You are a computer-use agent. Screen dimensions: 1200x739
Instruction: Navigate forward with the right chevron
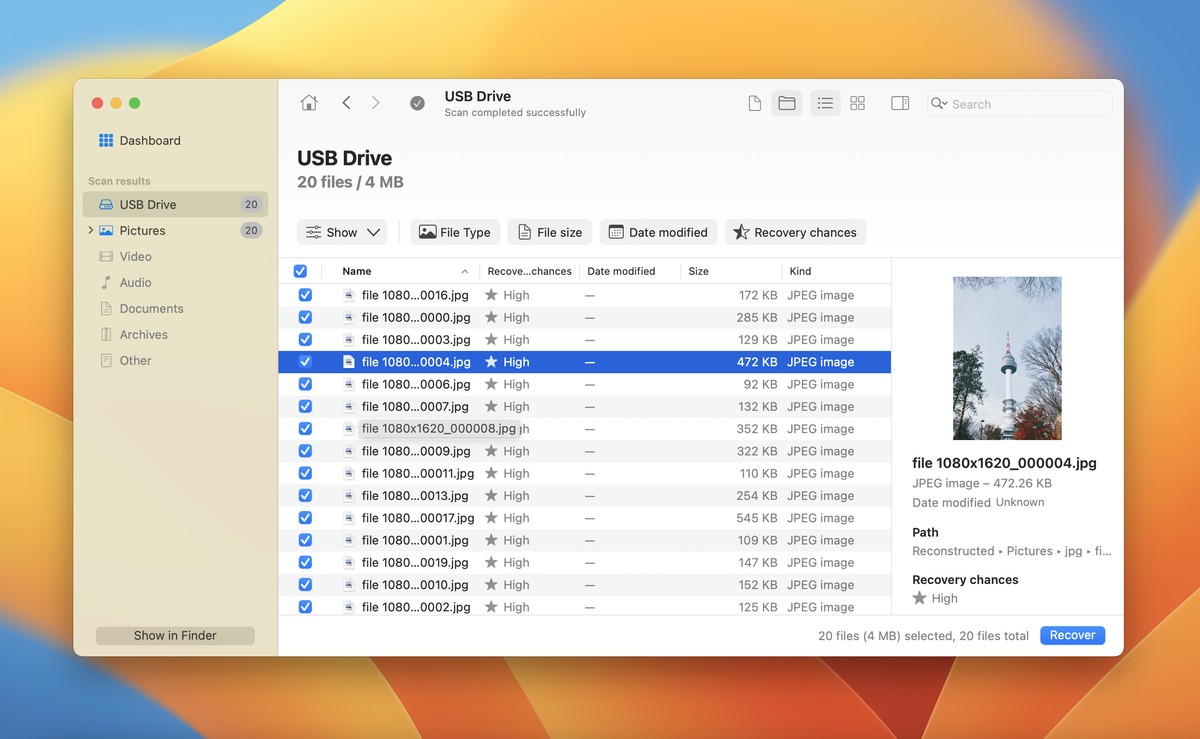[x=376, y=103]
